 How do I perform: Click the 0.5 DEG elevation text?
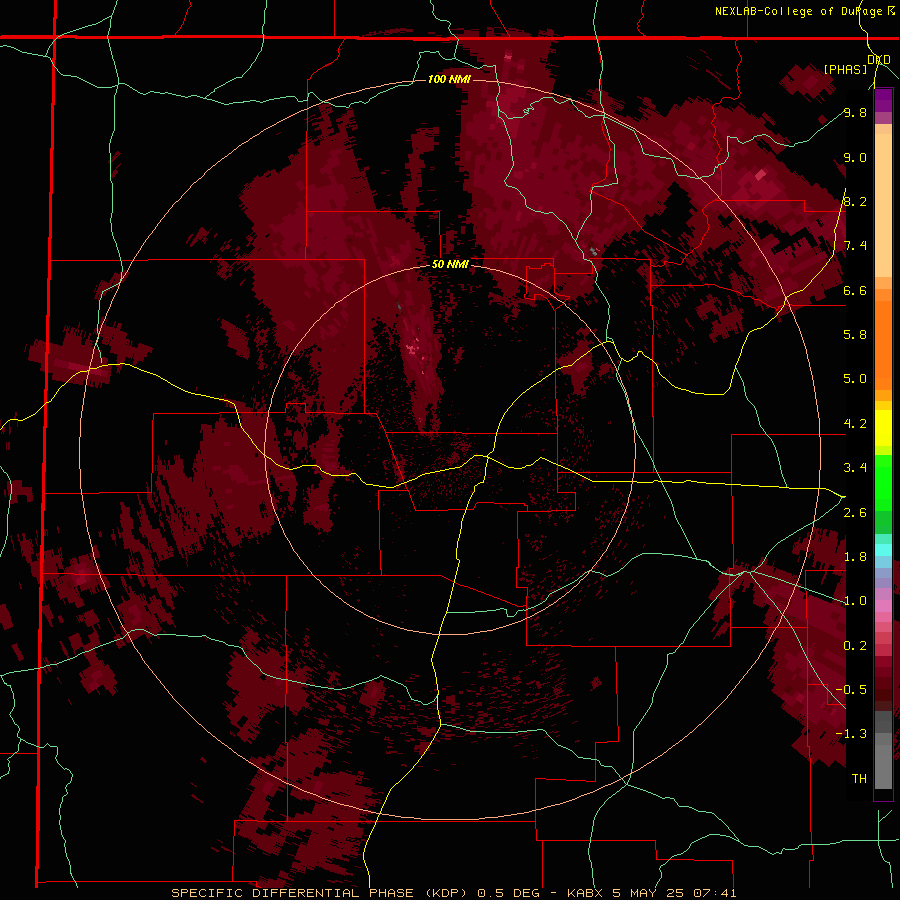point(509,893)
